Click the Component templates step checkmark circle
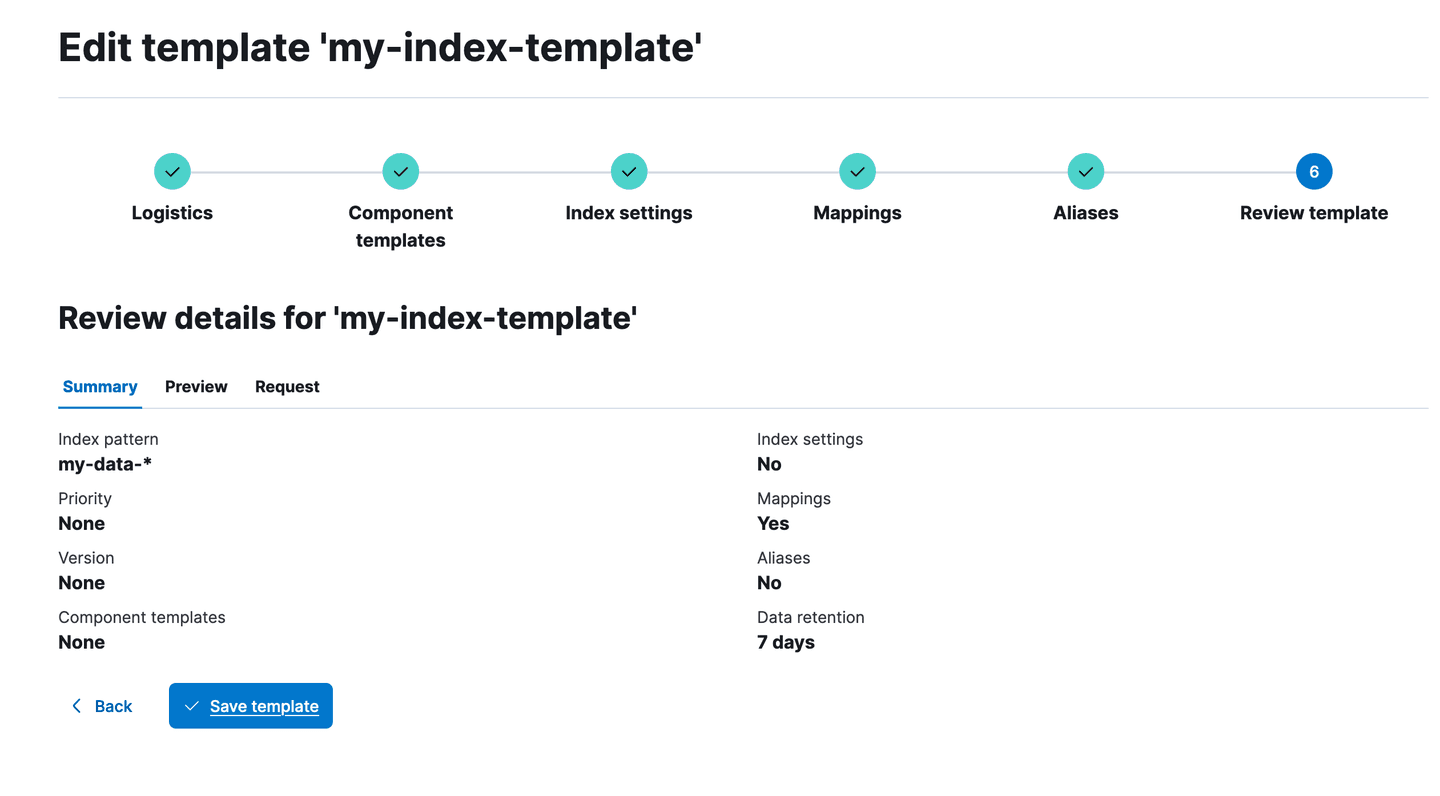1440x796 pixels. point(400,172)
